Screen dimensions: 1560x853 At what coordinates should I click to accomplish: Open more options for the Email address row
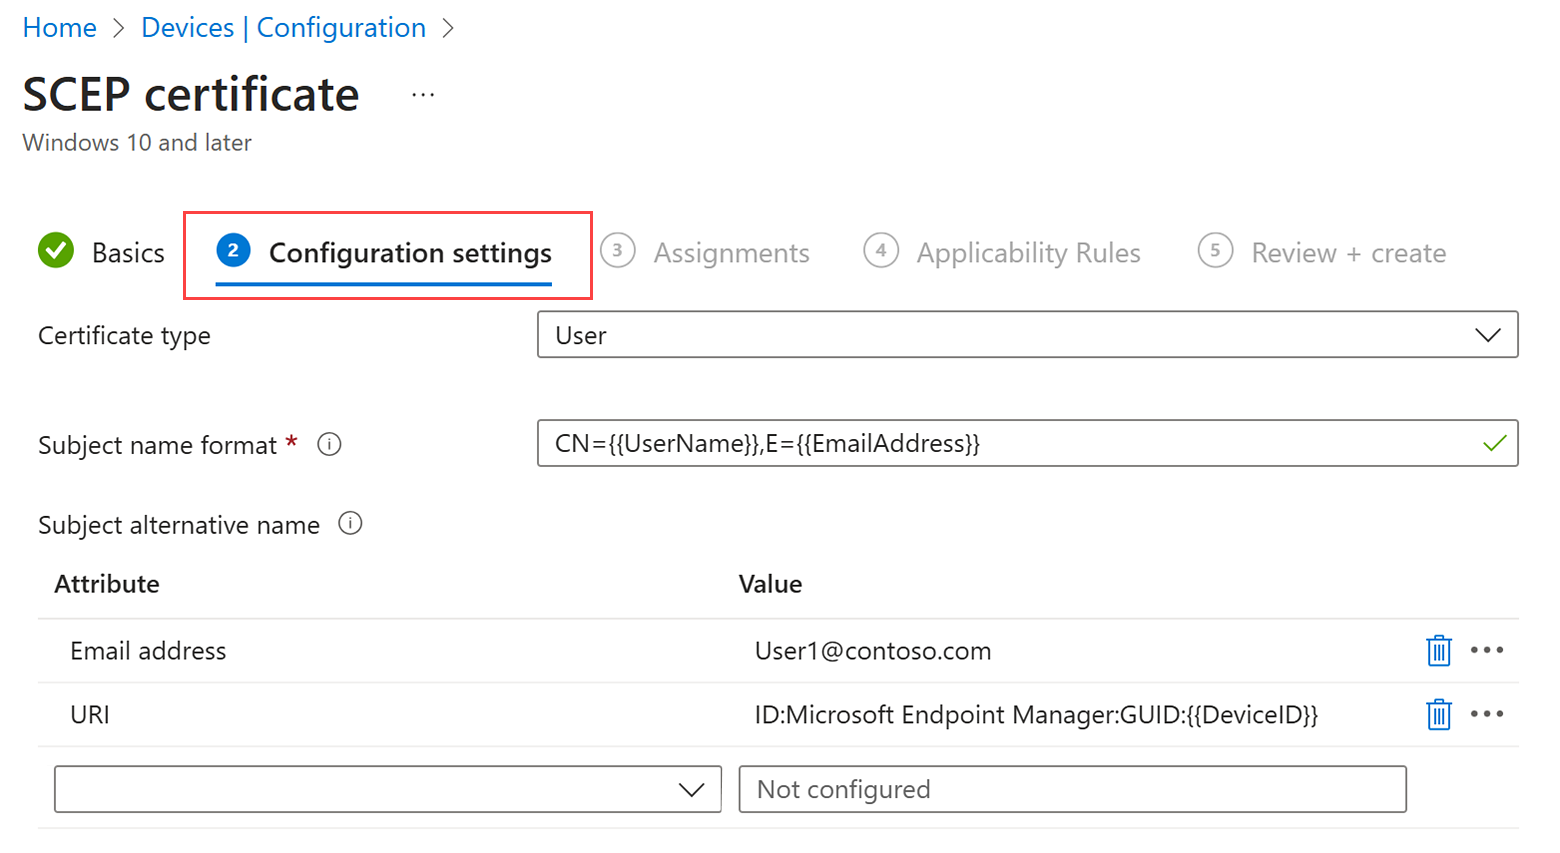(1488, 650)
